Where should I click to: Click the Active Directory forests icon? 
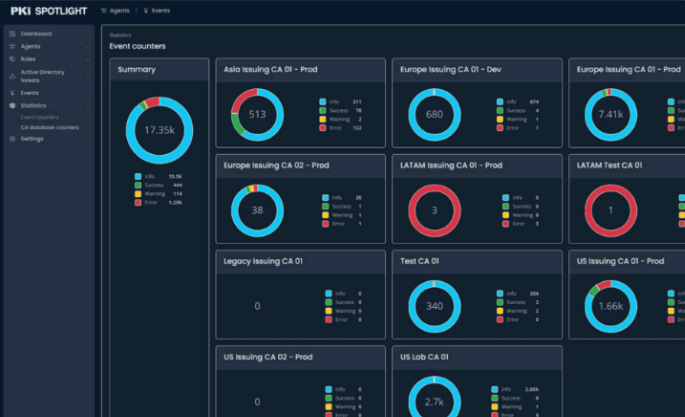pyautogui.click(x=12, y=76)
